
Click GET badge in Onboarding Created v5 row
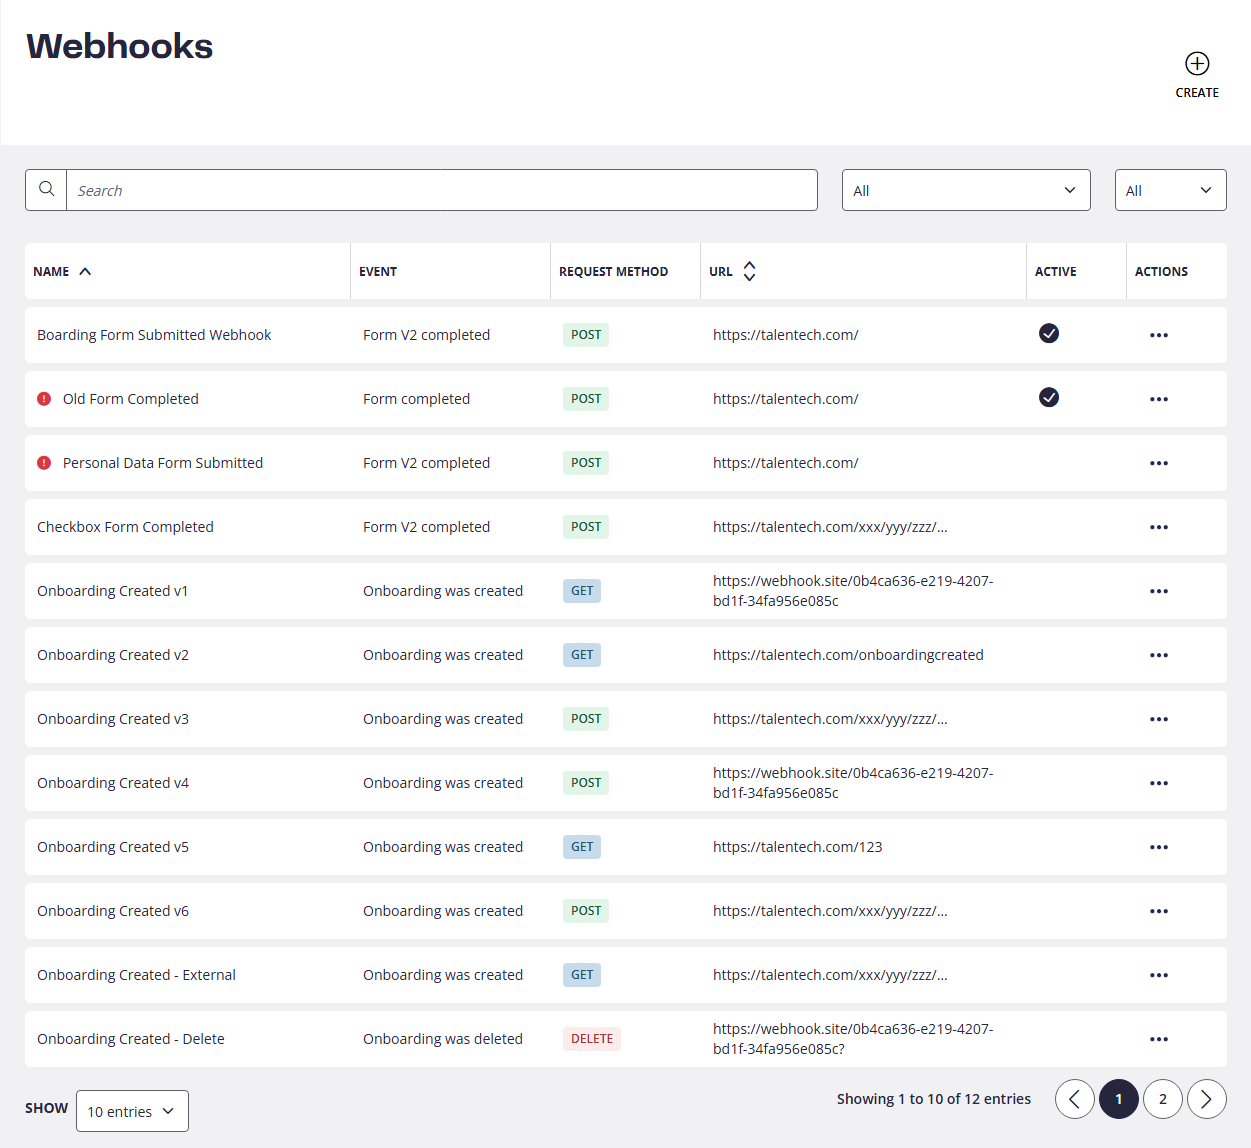coord(582,847)
